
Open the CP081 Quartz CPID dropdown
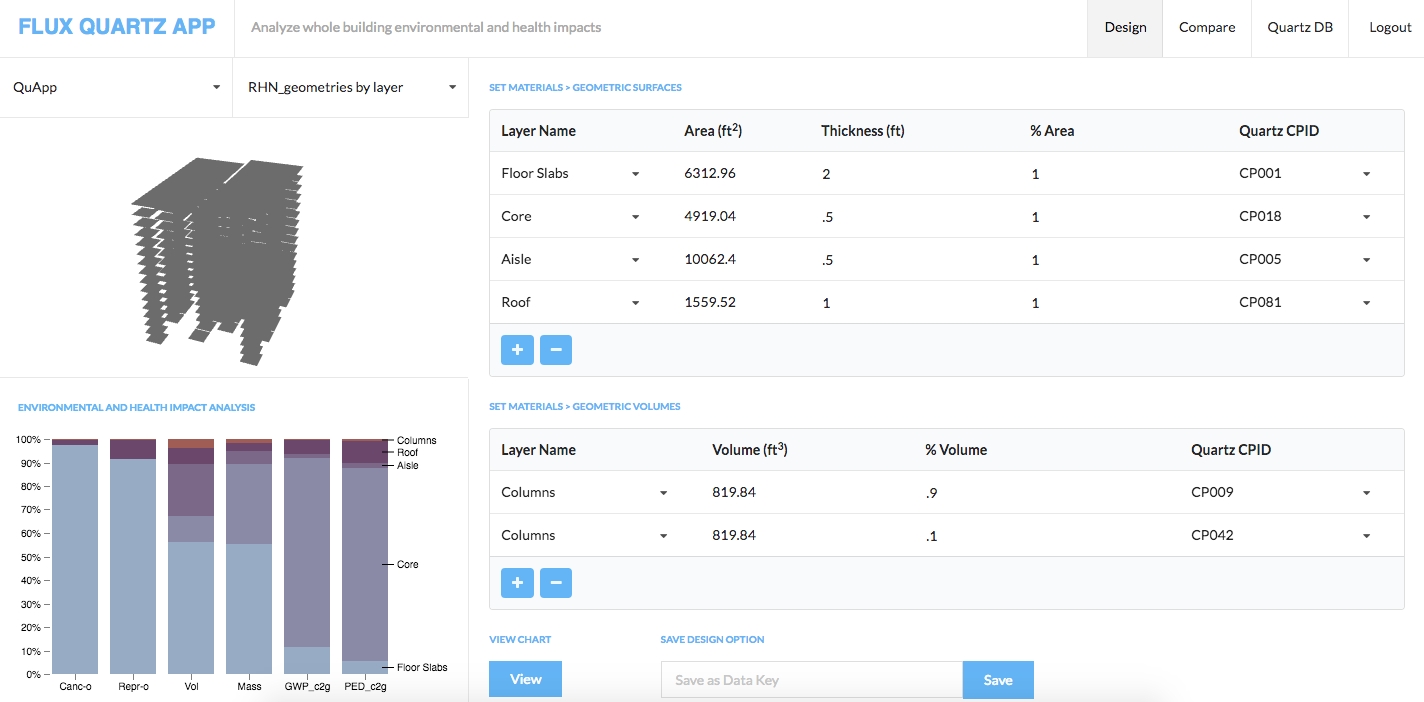pos(1305,302)
